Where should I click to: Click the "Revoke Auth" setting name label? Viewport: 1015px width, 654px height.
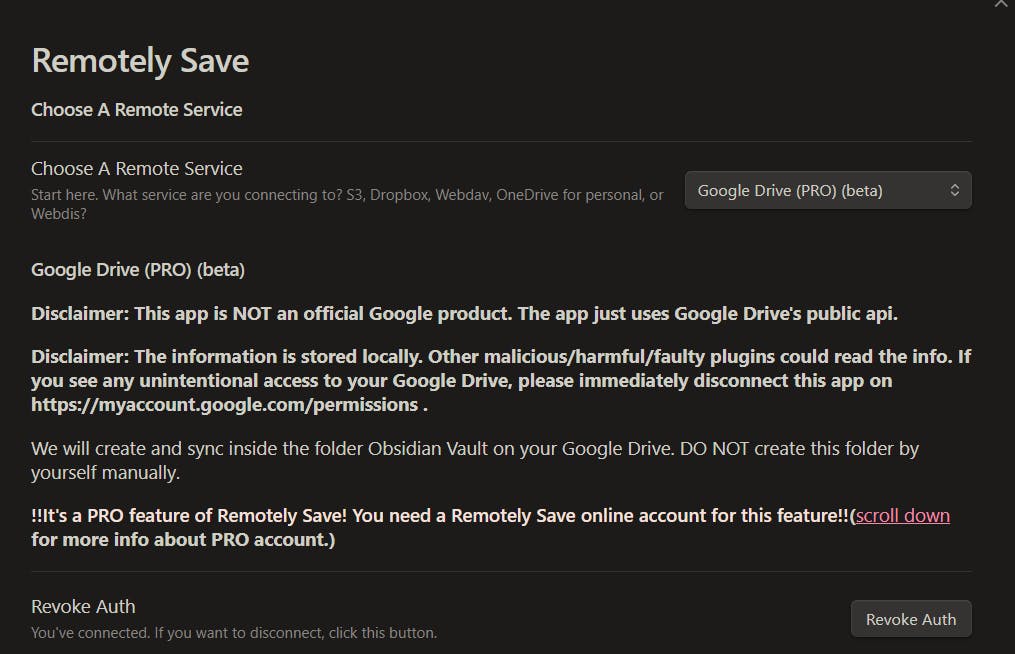click(x=83, y=607)
